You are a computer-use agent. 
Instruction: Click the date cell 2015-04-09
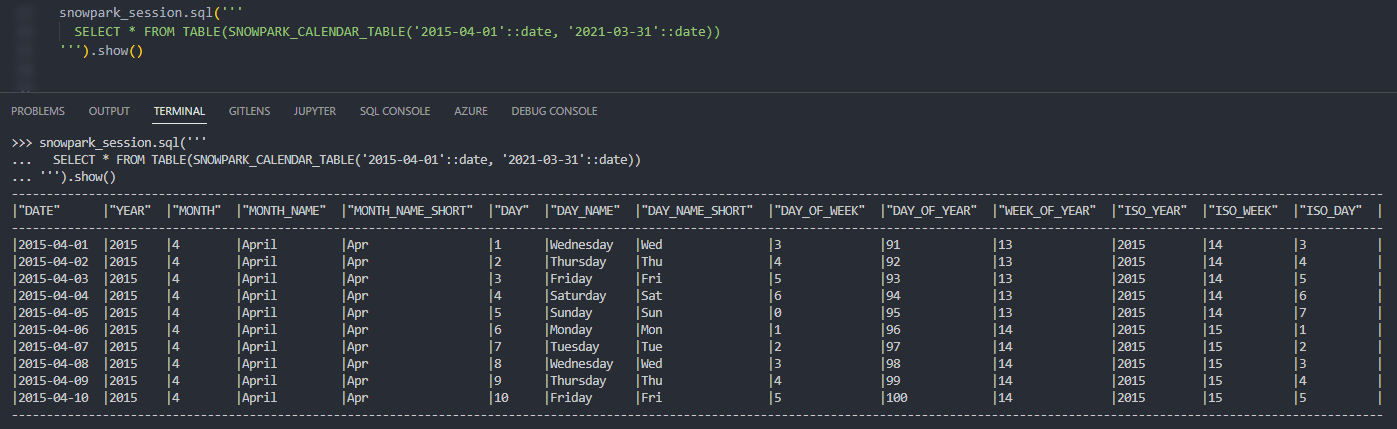(53, 380)
